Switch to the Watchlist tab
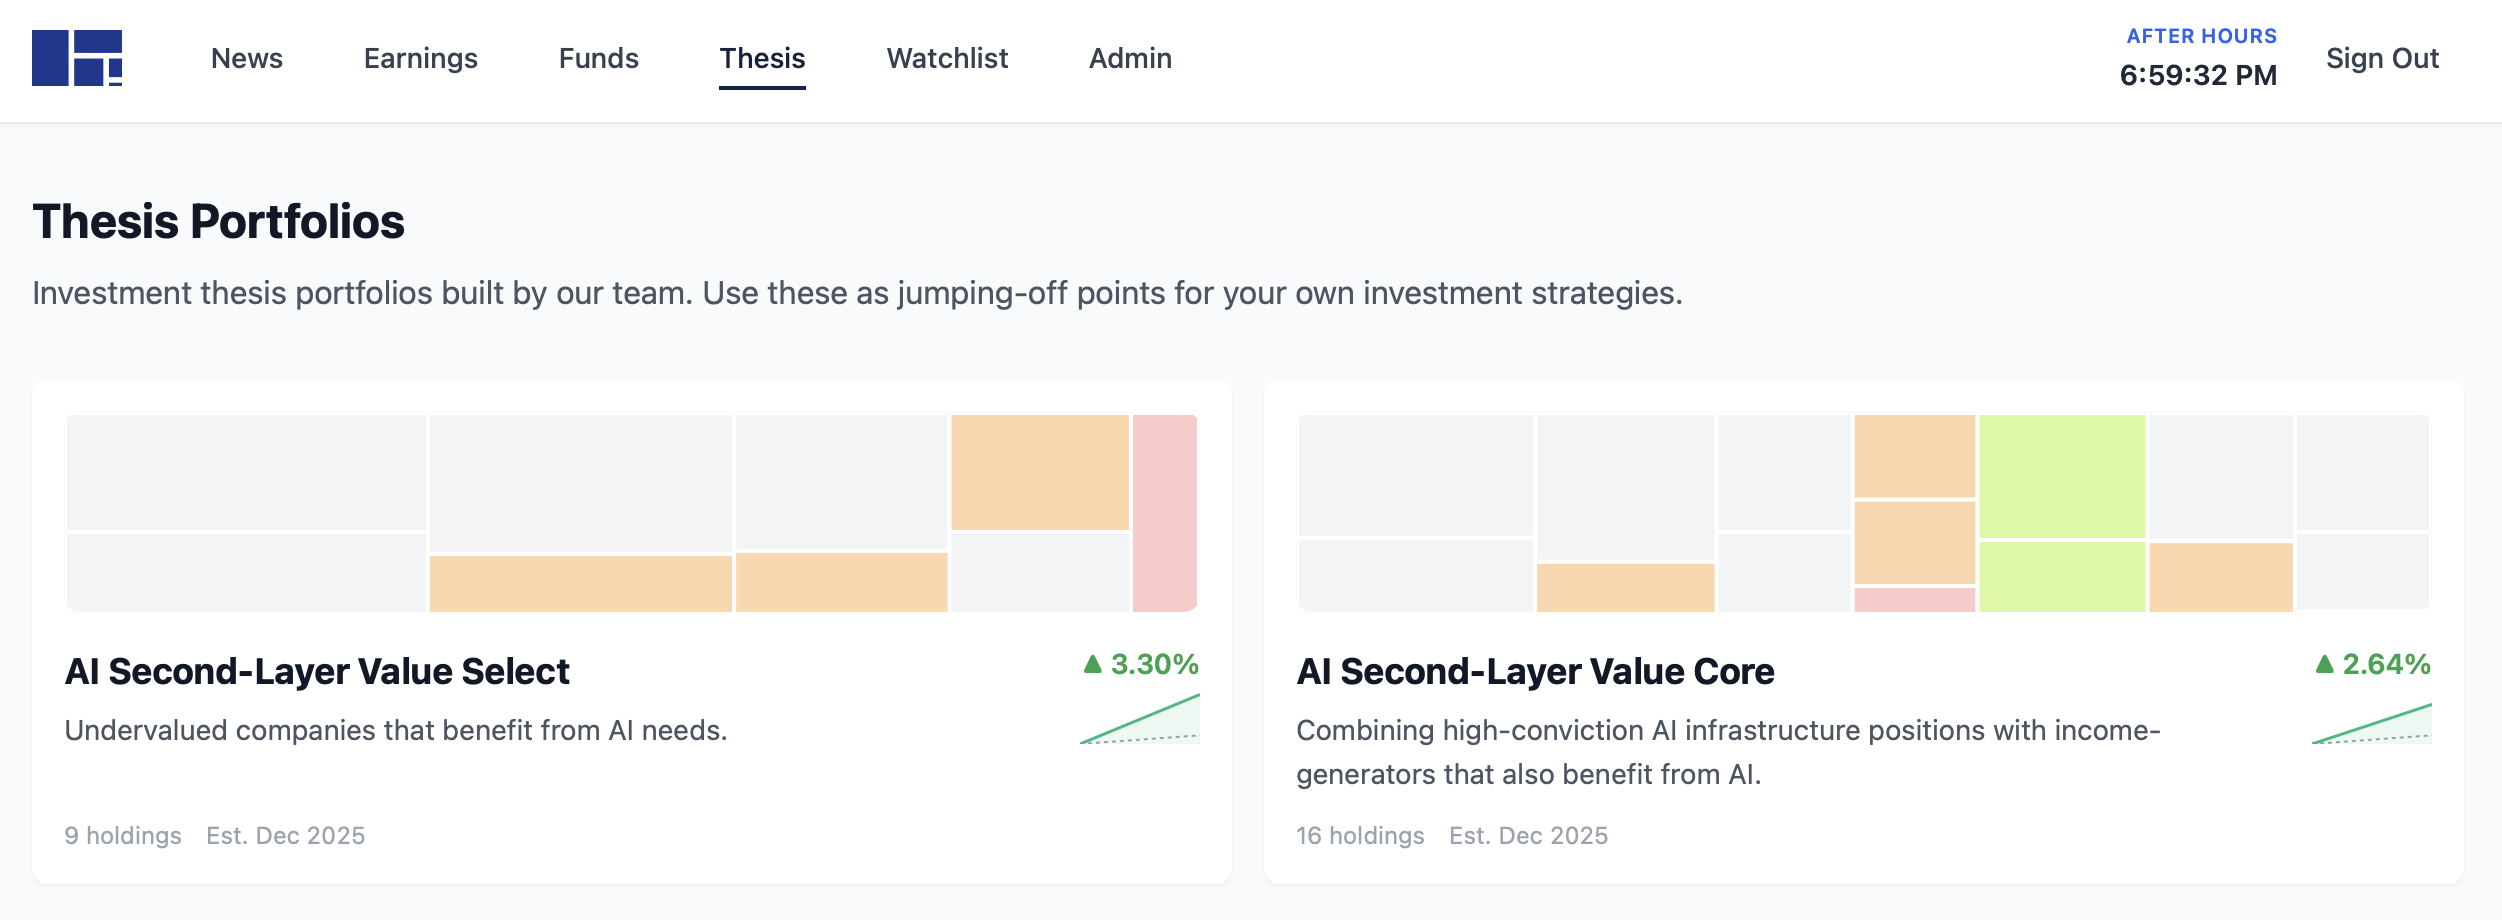Viewport: 2502px width, 920px height. 946,60
